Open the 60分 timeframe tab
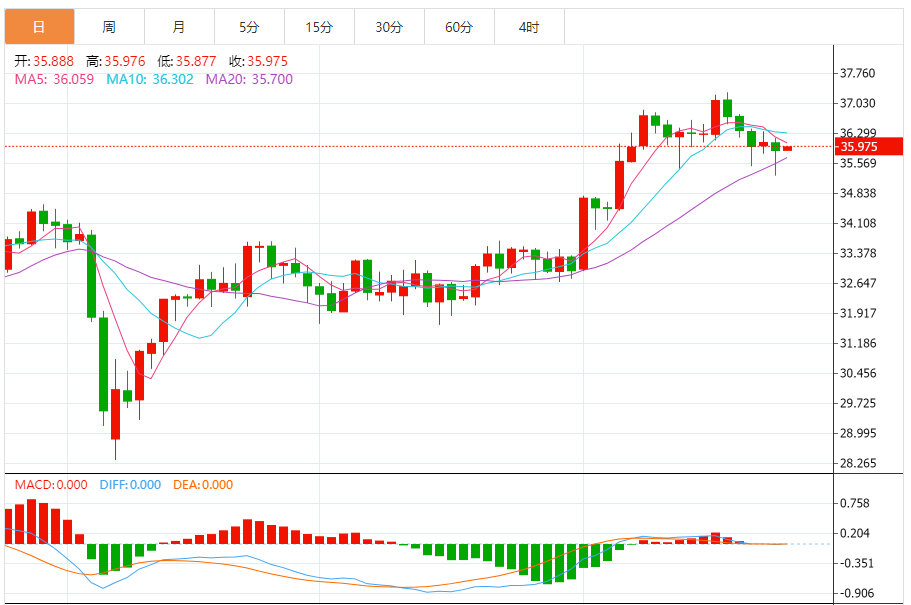Viewport: 911px width, 605px height. point(459,27)
